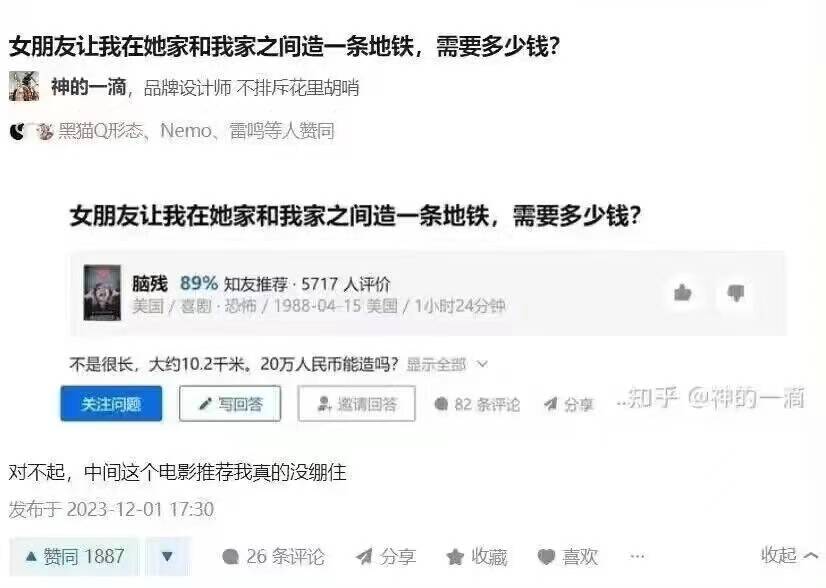Viewport: 826px width, 588px height.
Task: Click the question's 分享 share link
Action: click(569, 405)
